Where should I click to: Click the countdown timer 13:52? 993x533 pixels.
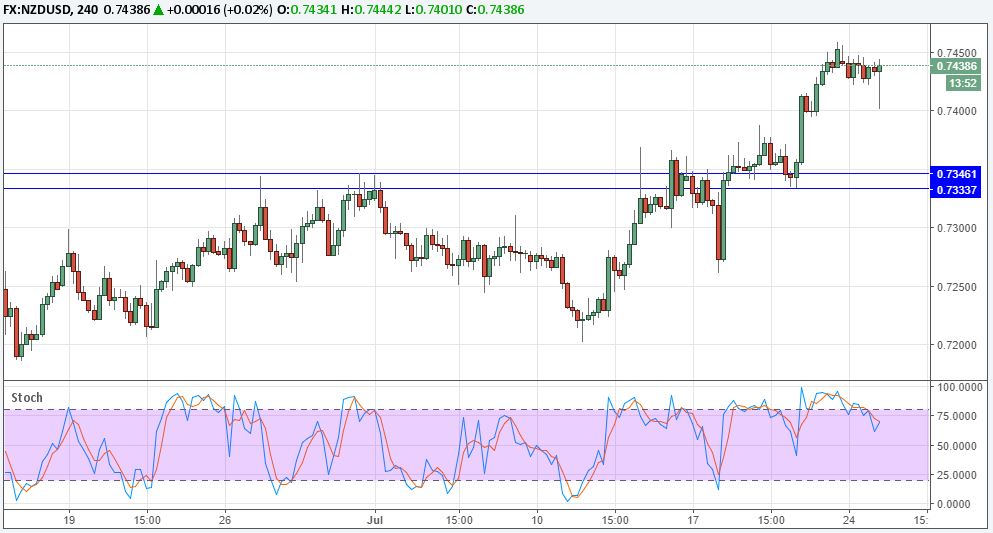pyautogui.click(x=964, y=83)
